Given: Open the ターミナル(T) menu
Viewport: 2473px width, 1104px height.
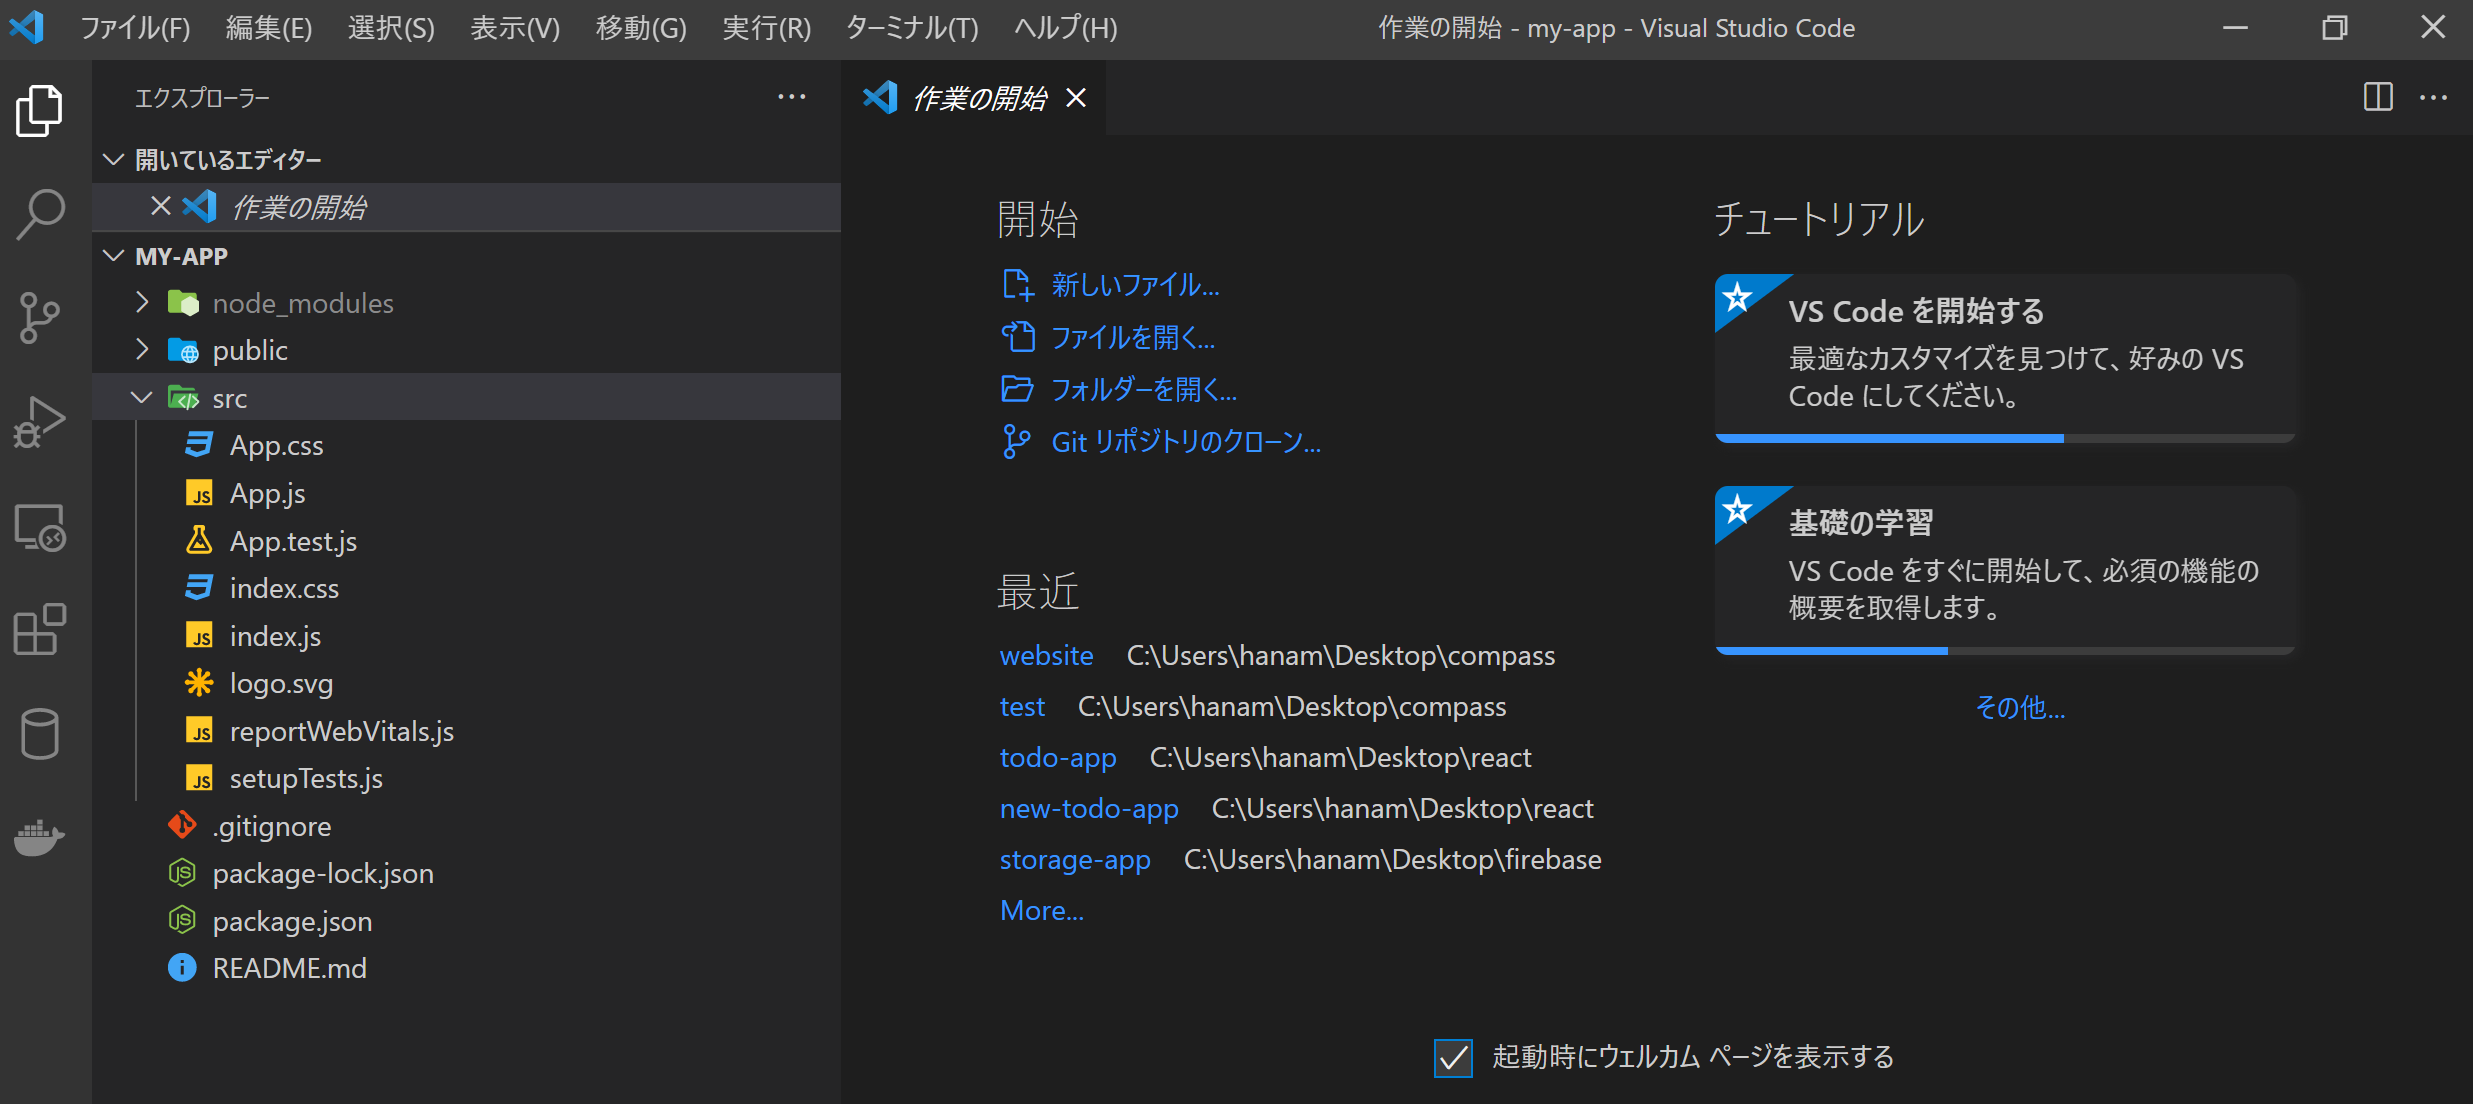Looking at the screenshot, I should pos(911,28).
